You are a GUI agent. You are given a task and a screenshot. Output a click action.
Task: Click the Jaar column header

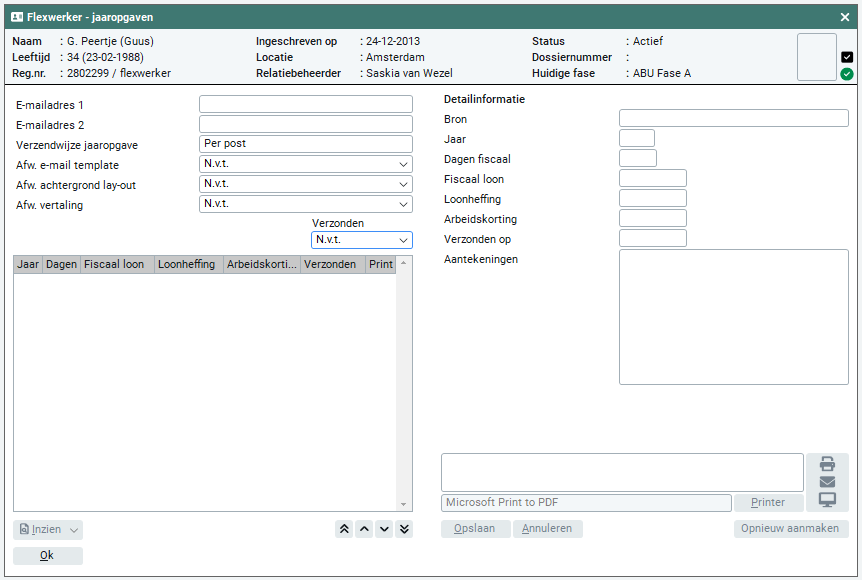tap(28, 265)
